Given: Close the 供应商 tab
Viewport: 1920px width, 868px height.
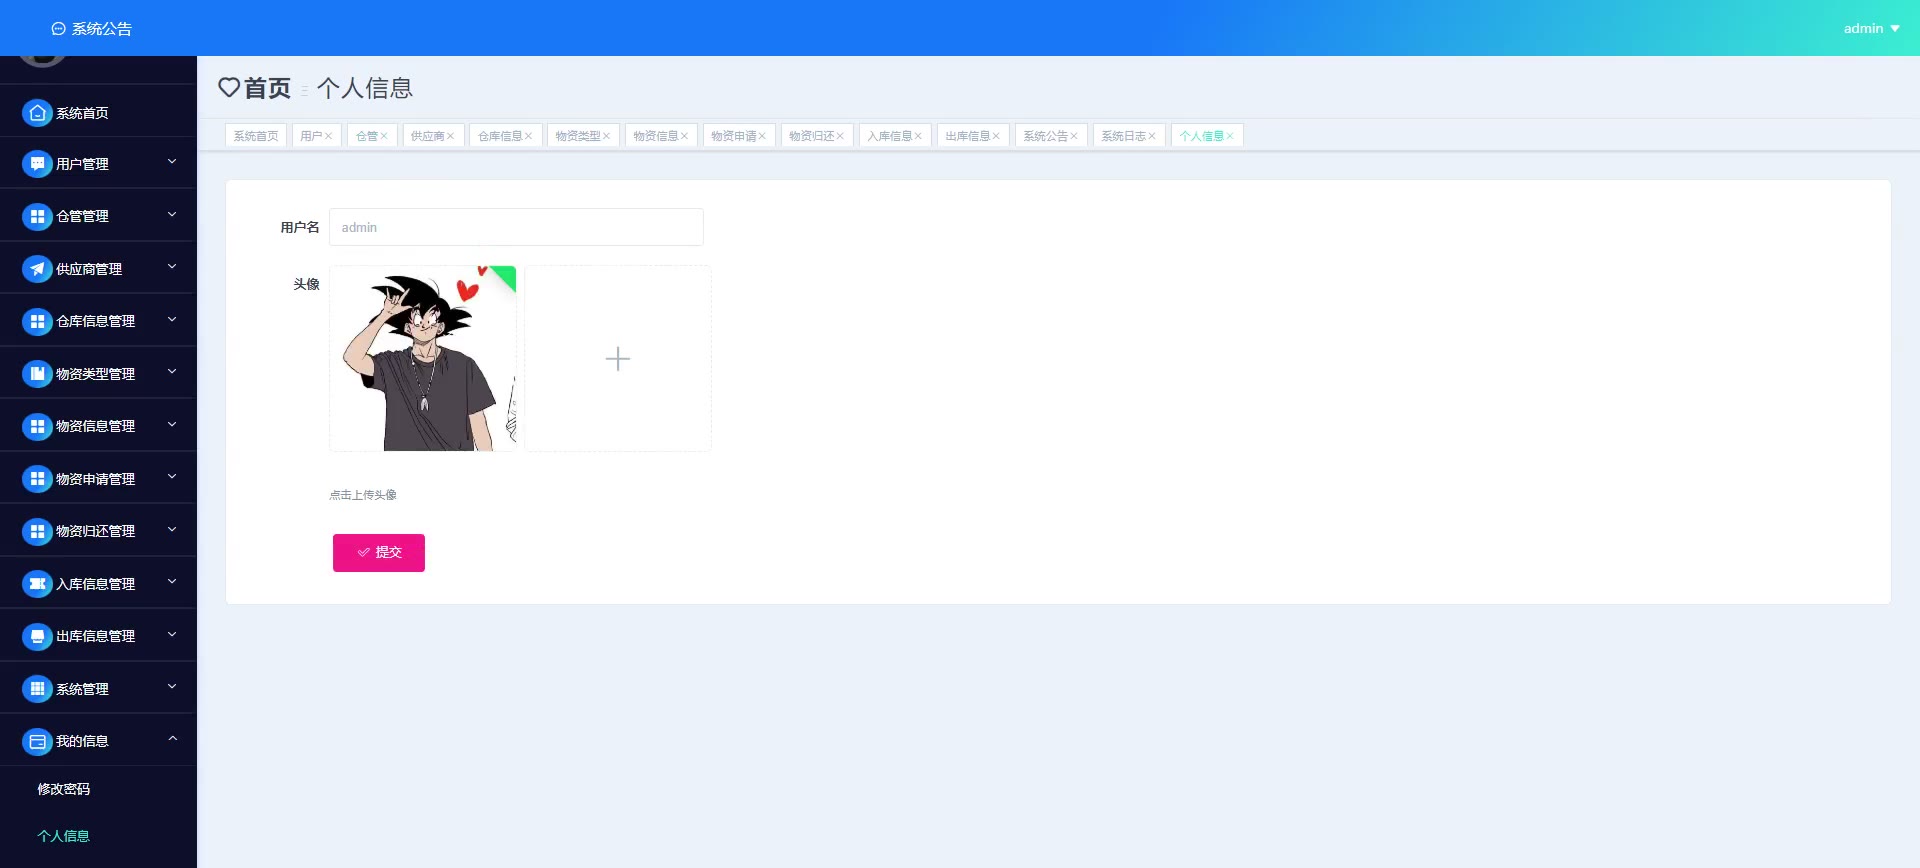Looking at the screenshot, I should [x=450, y=136].
